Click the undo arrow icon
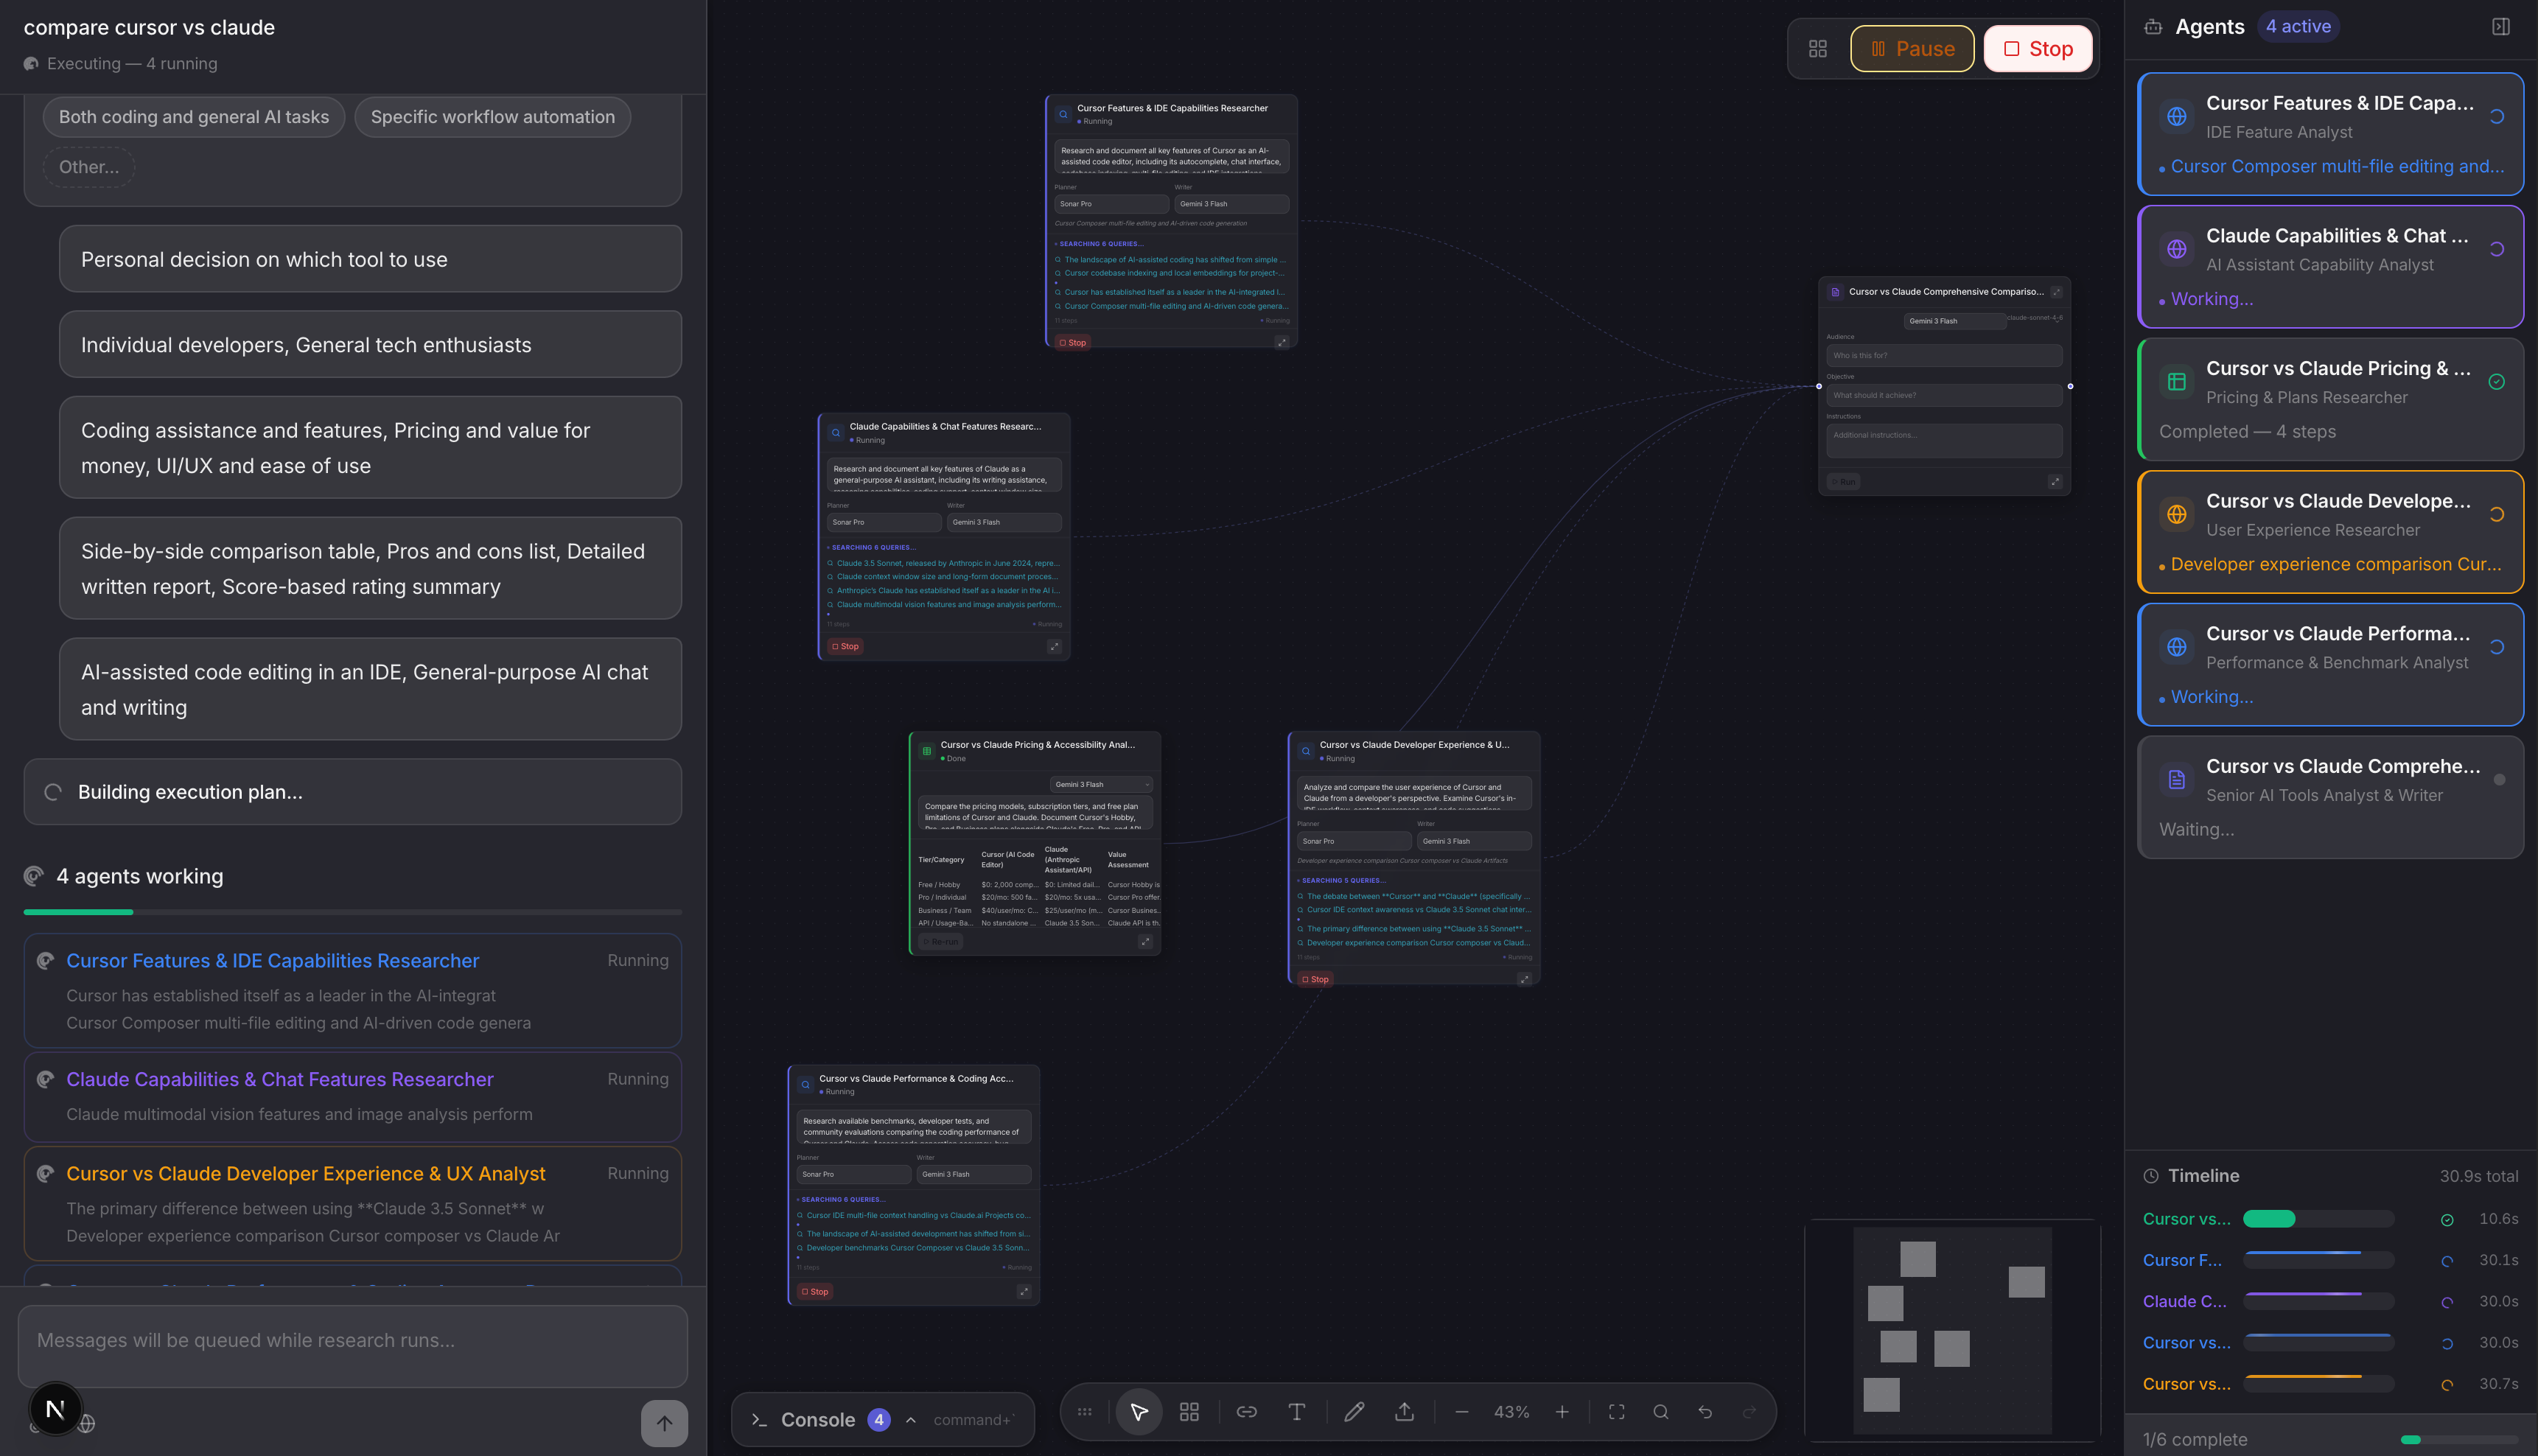2538x1456 pixels. pos(1705,1412)
